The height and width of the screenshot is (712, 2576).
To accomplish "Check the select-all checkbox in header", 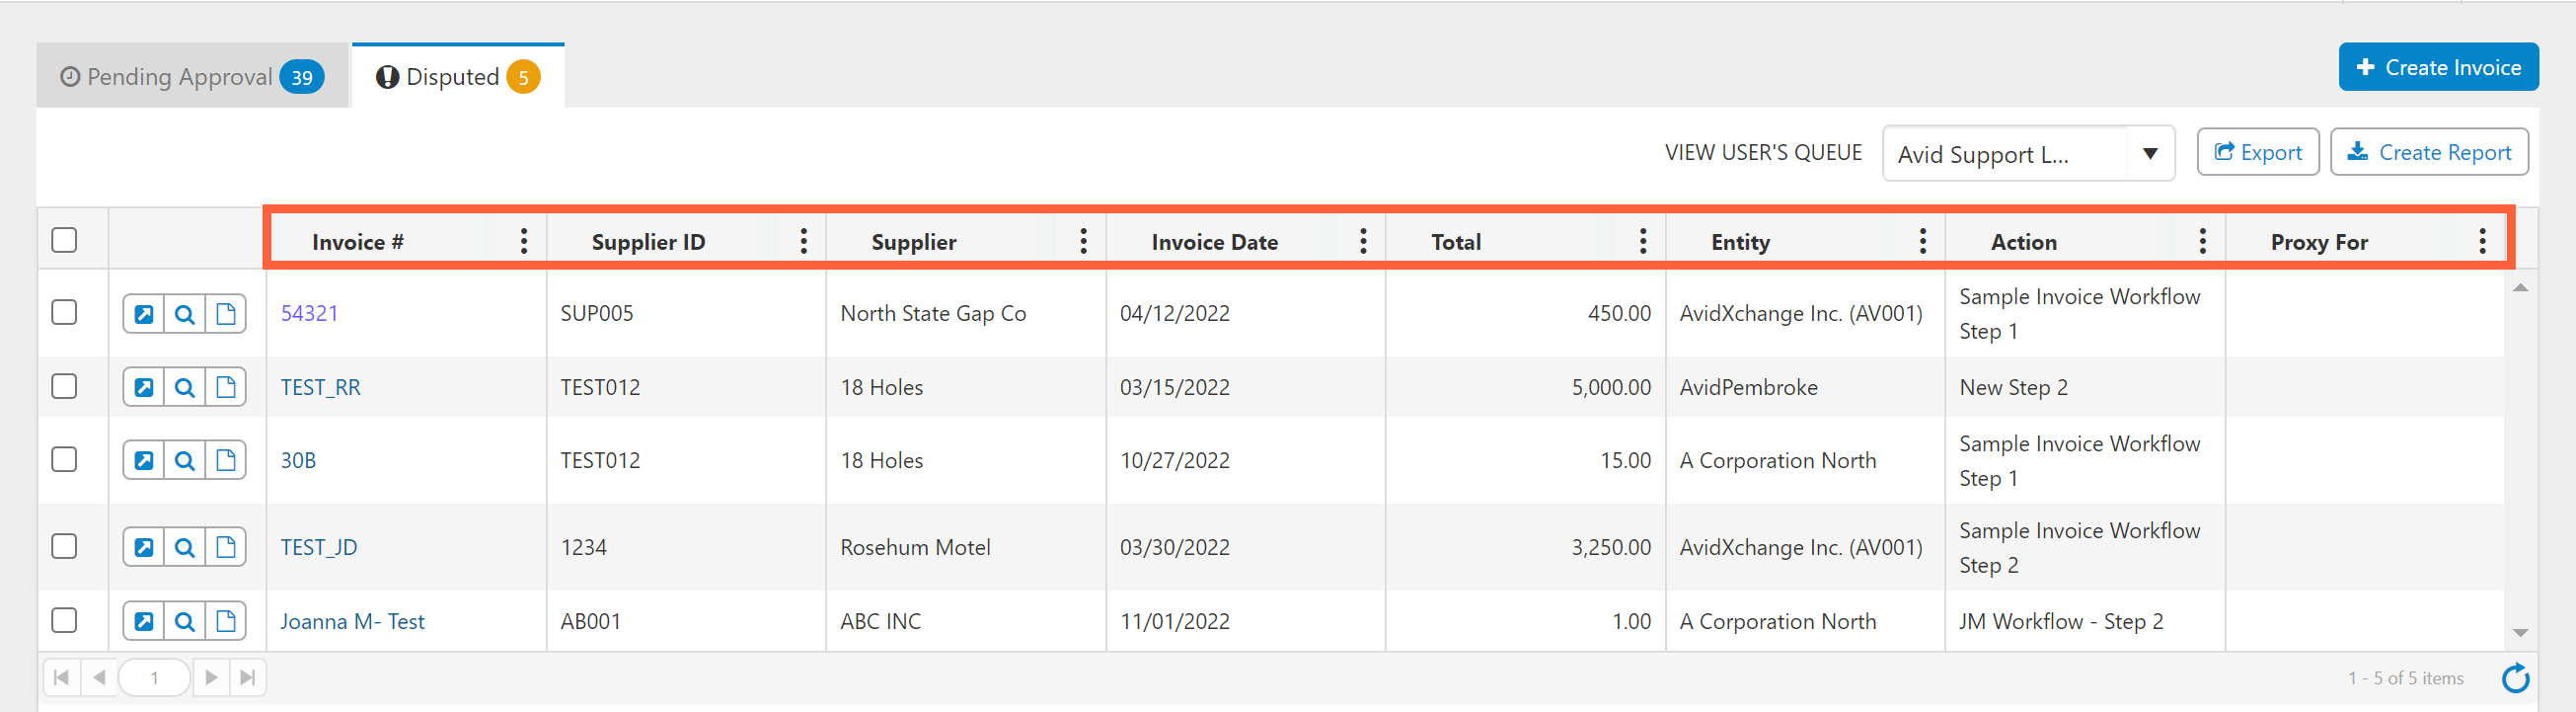I will (64, 241).
